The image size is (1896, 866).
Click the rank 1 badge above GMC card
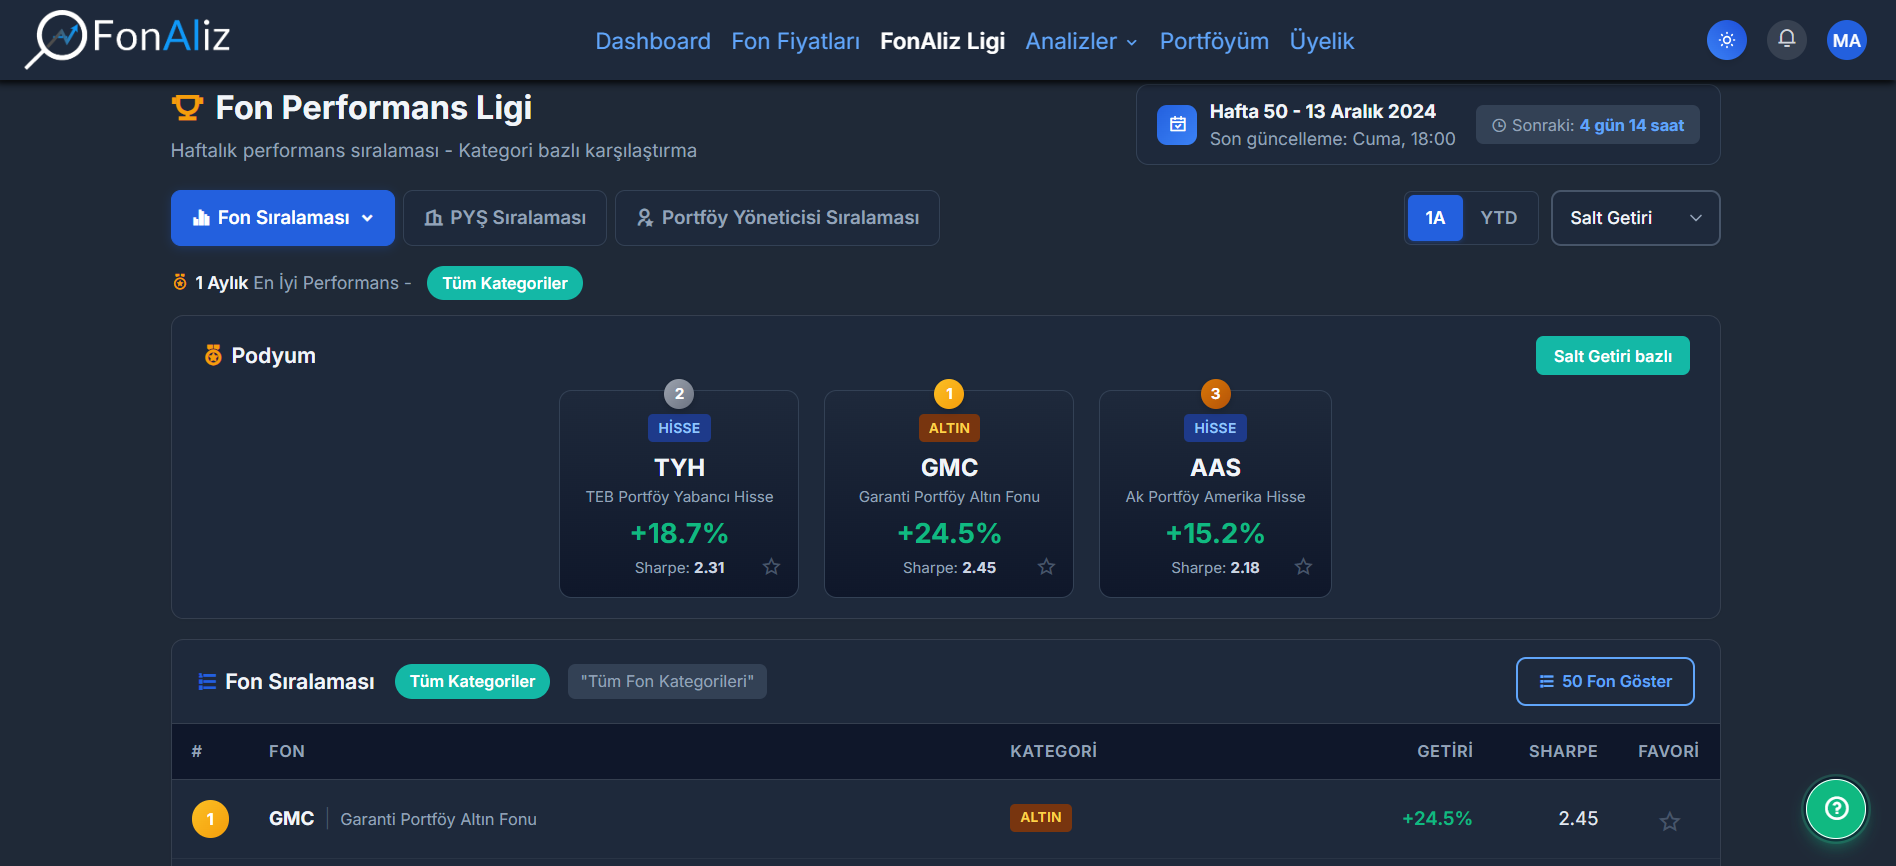(949, 393)
